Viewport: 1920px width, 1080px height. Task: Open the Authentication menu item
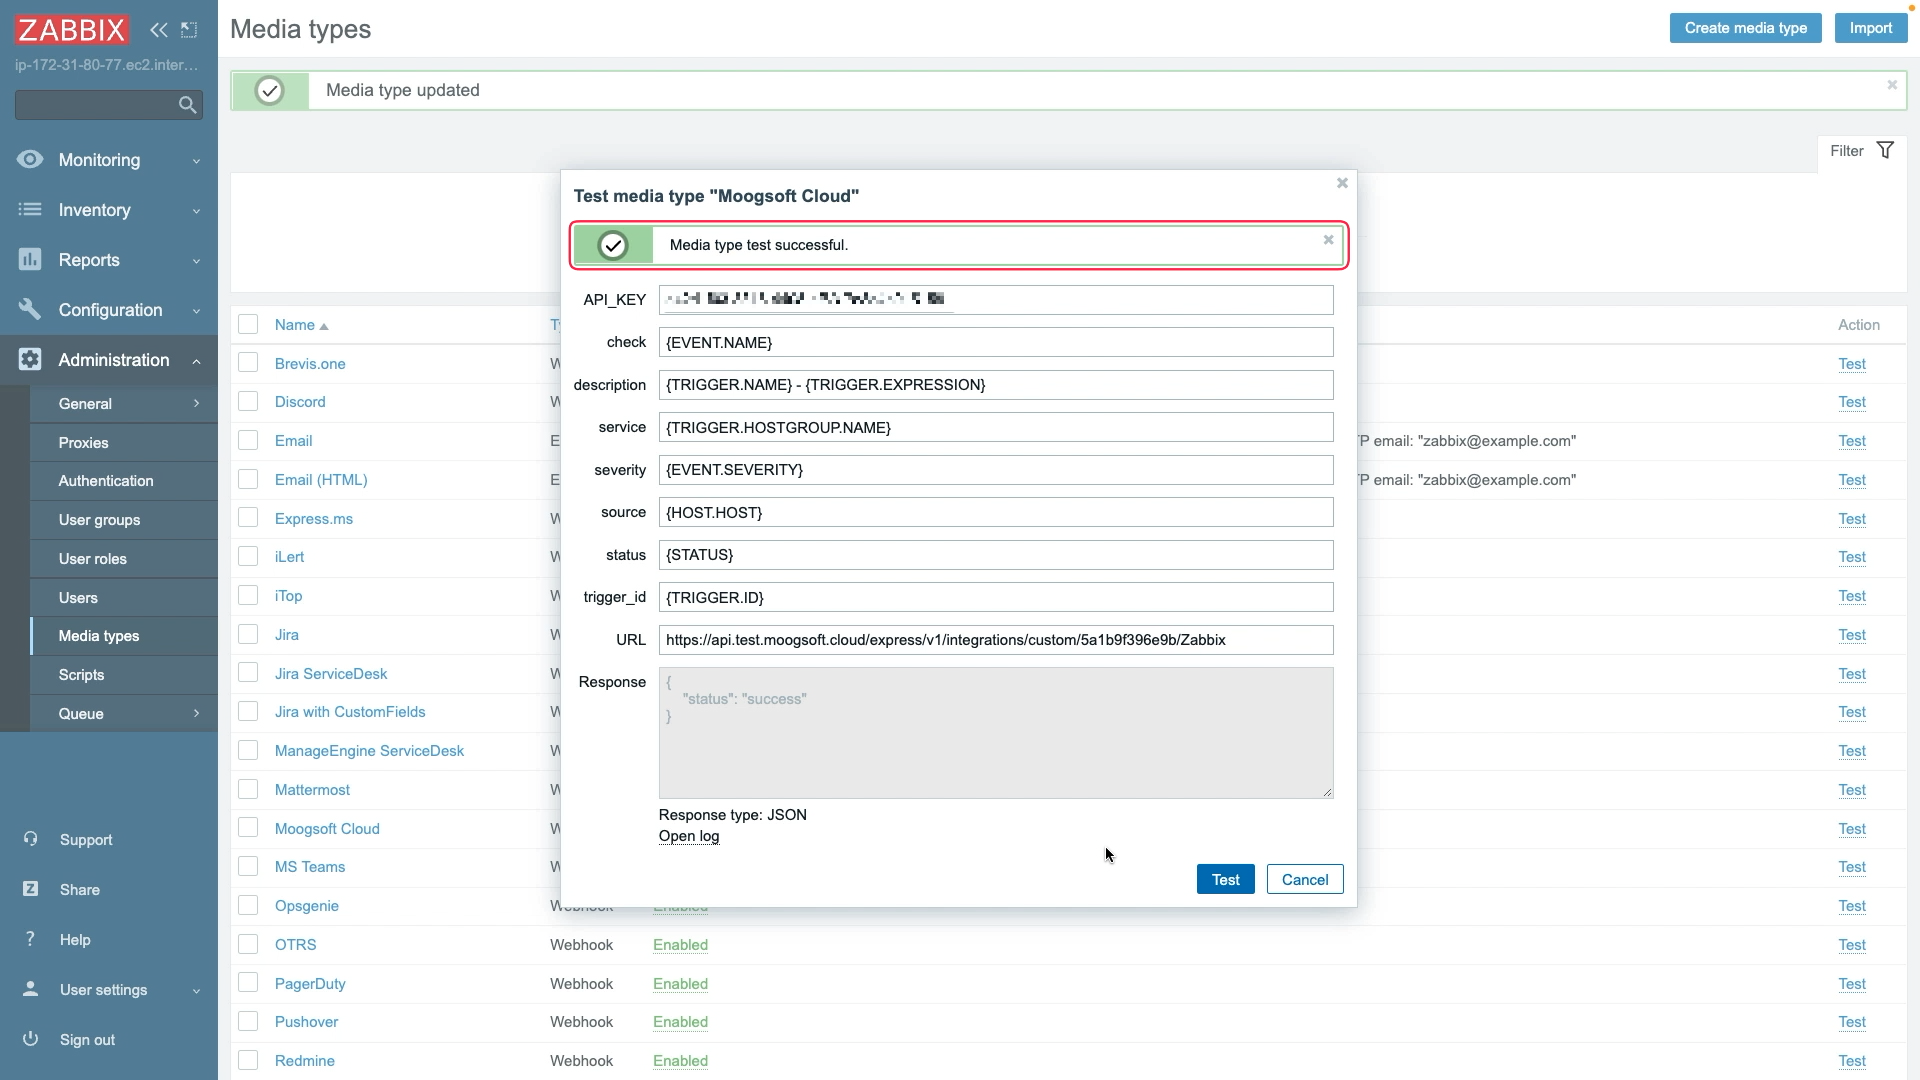pos(124,481)
